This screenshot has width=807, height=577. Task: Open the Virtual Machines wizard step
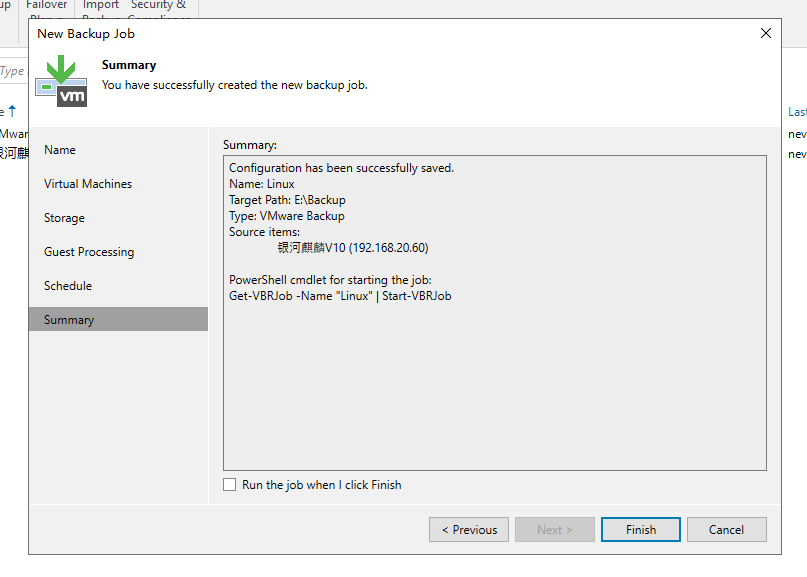[88, 184]
